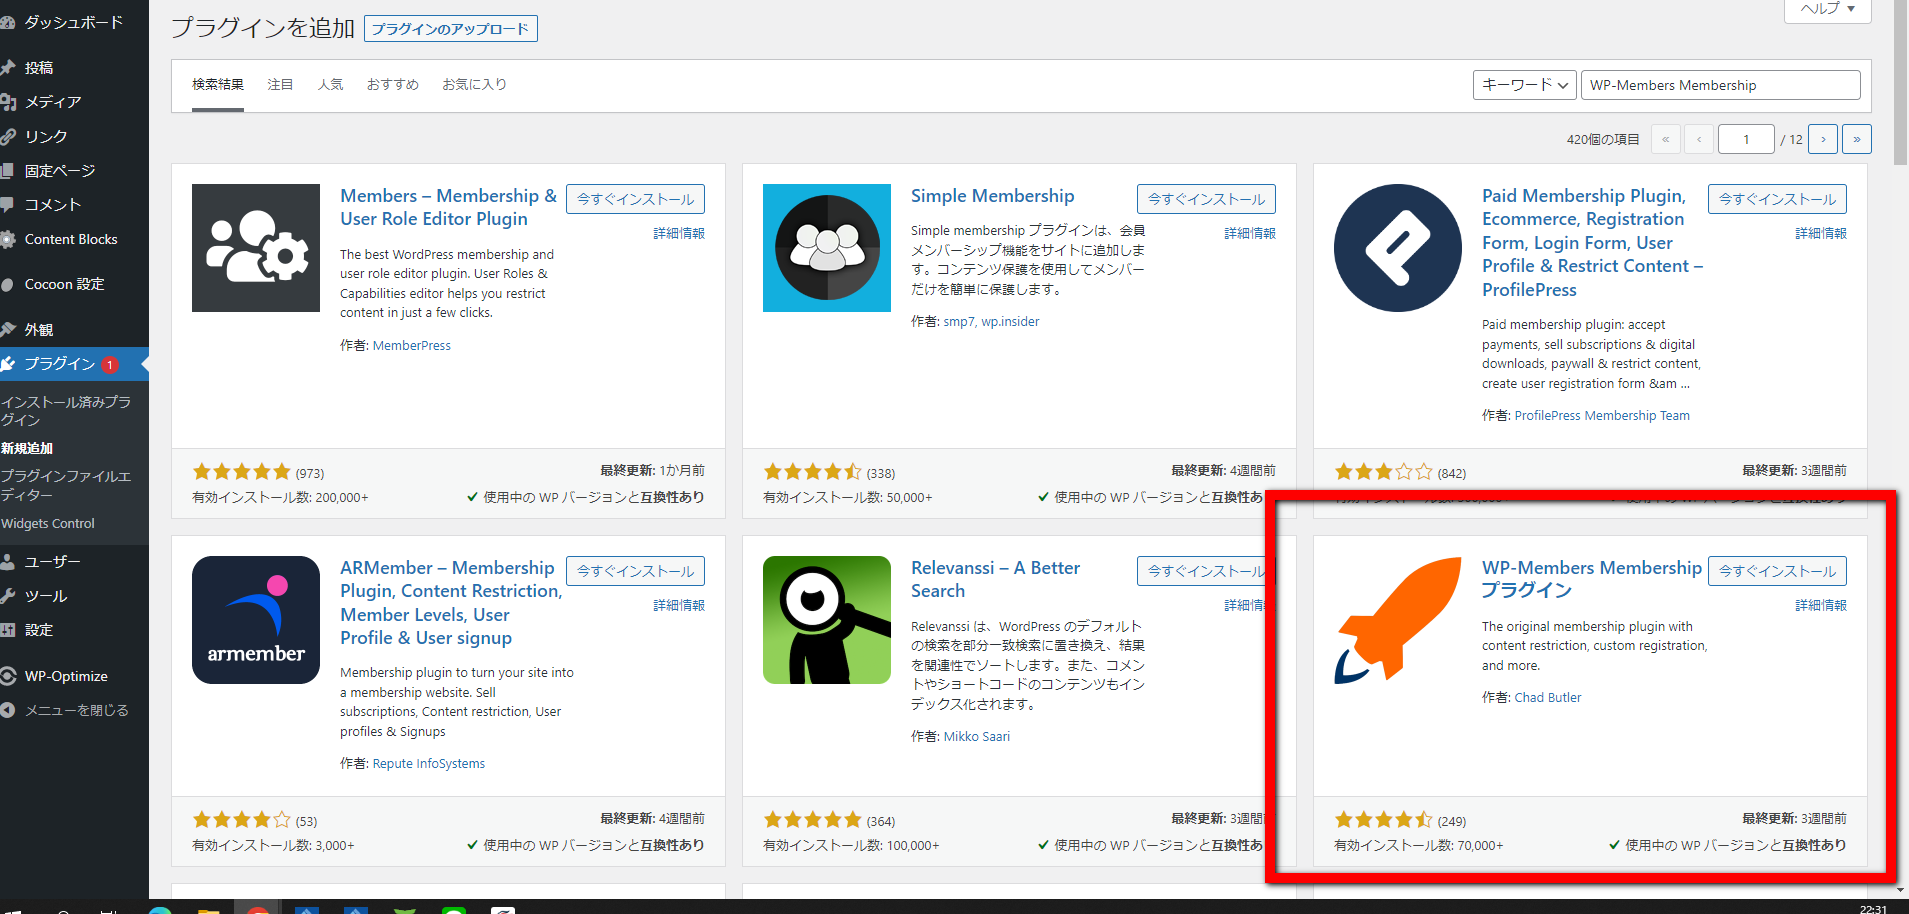Viewport: 1909px width, 914px height.
Task: Select 新規追加 in plugins submenu
Action: (27, 448)
